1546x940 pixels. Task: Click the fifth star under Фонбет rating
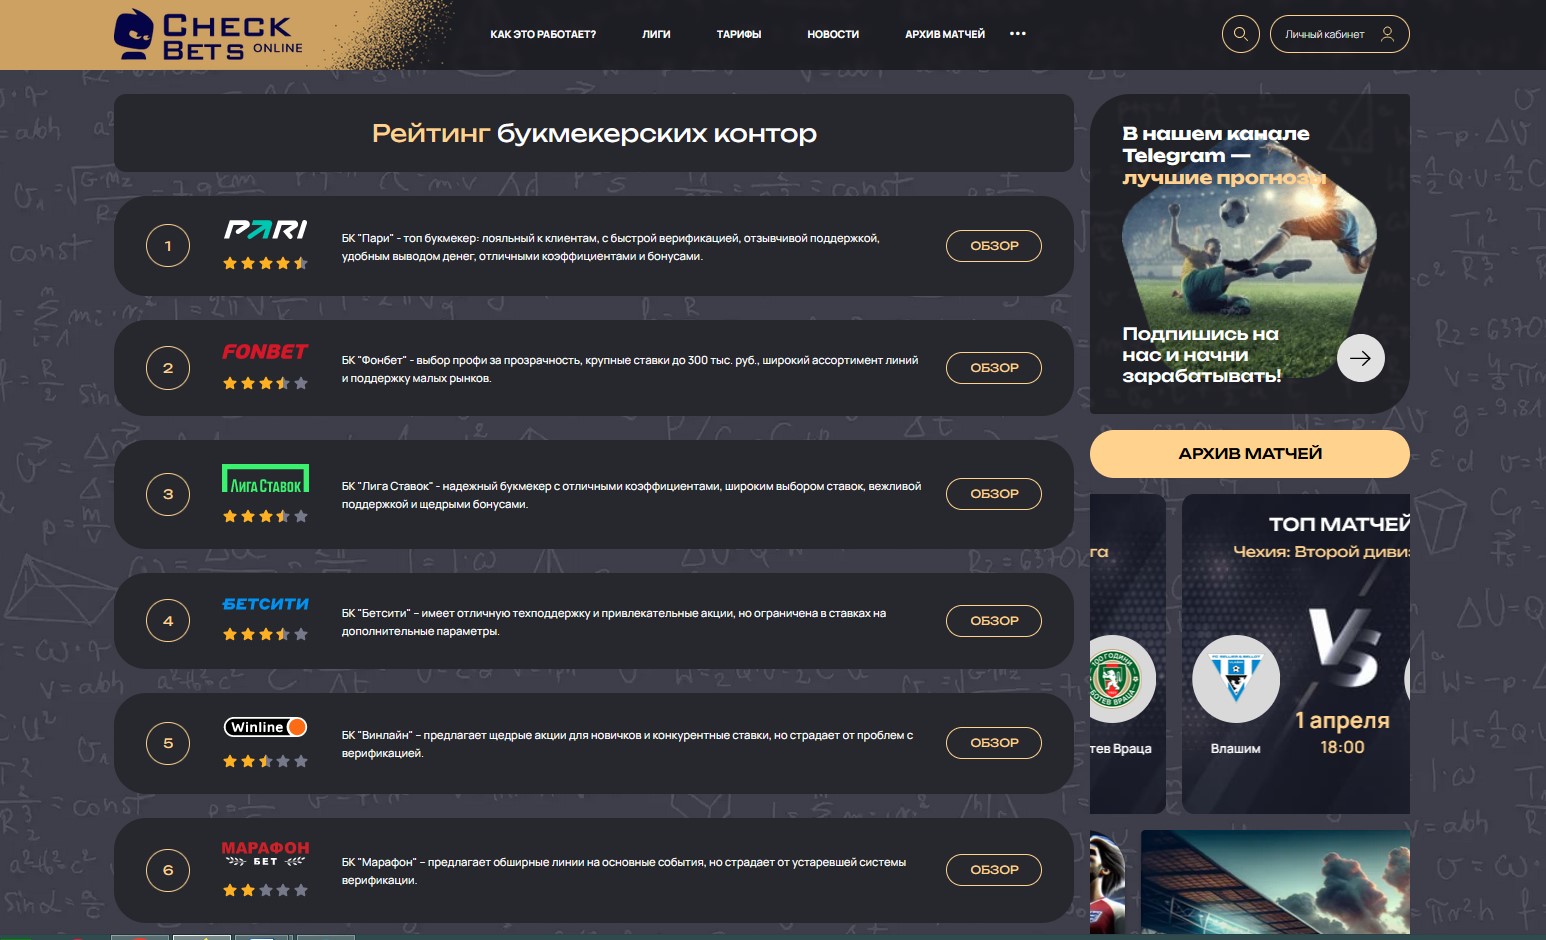[x=301, y=381]
